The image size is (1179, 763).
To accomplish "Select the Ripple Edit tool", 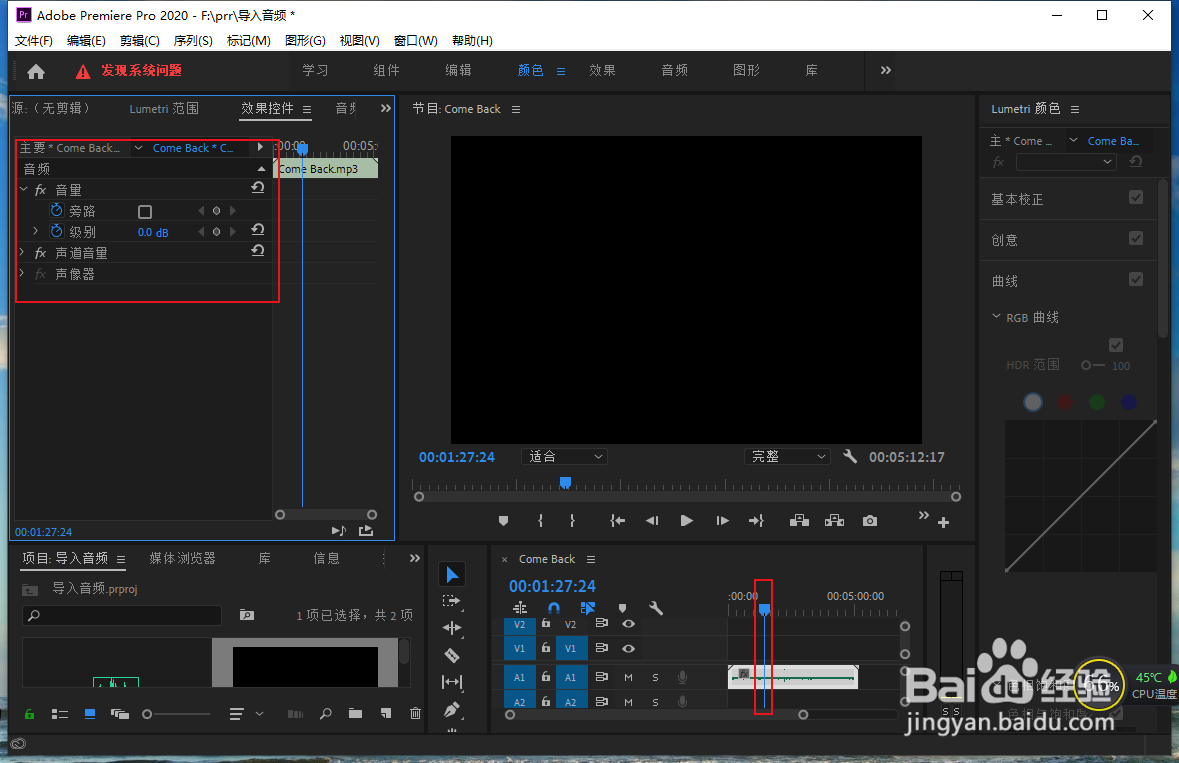I will [452, 628].
